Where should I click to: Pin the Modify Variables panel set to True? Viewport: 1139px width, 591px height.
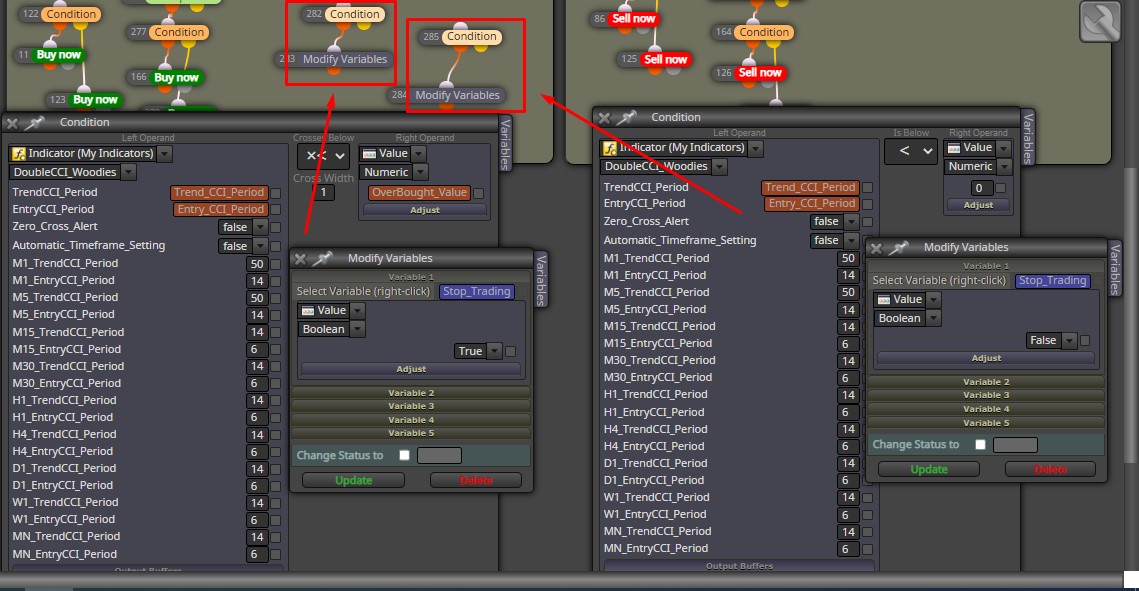[322, 258]
